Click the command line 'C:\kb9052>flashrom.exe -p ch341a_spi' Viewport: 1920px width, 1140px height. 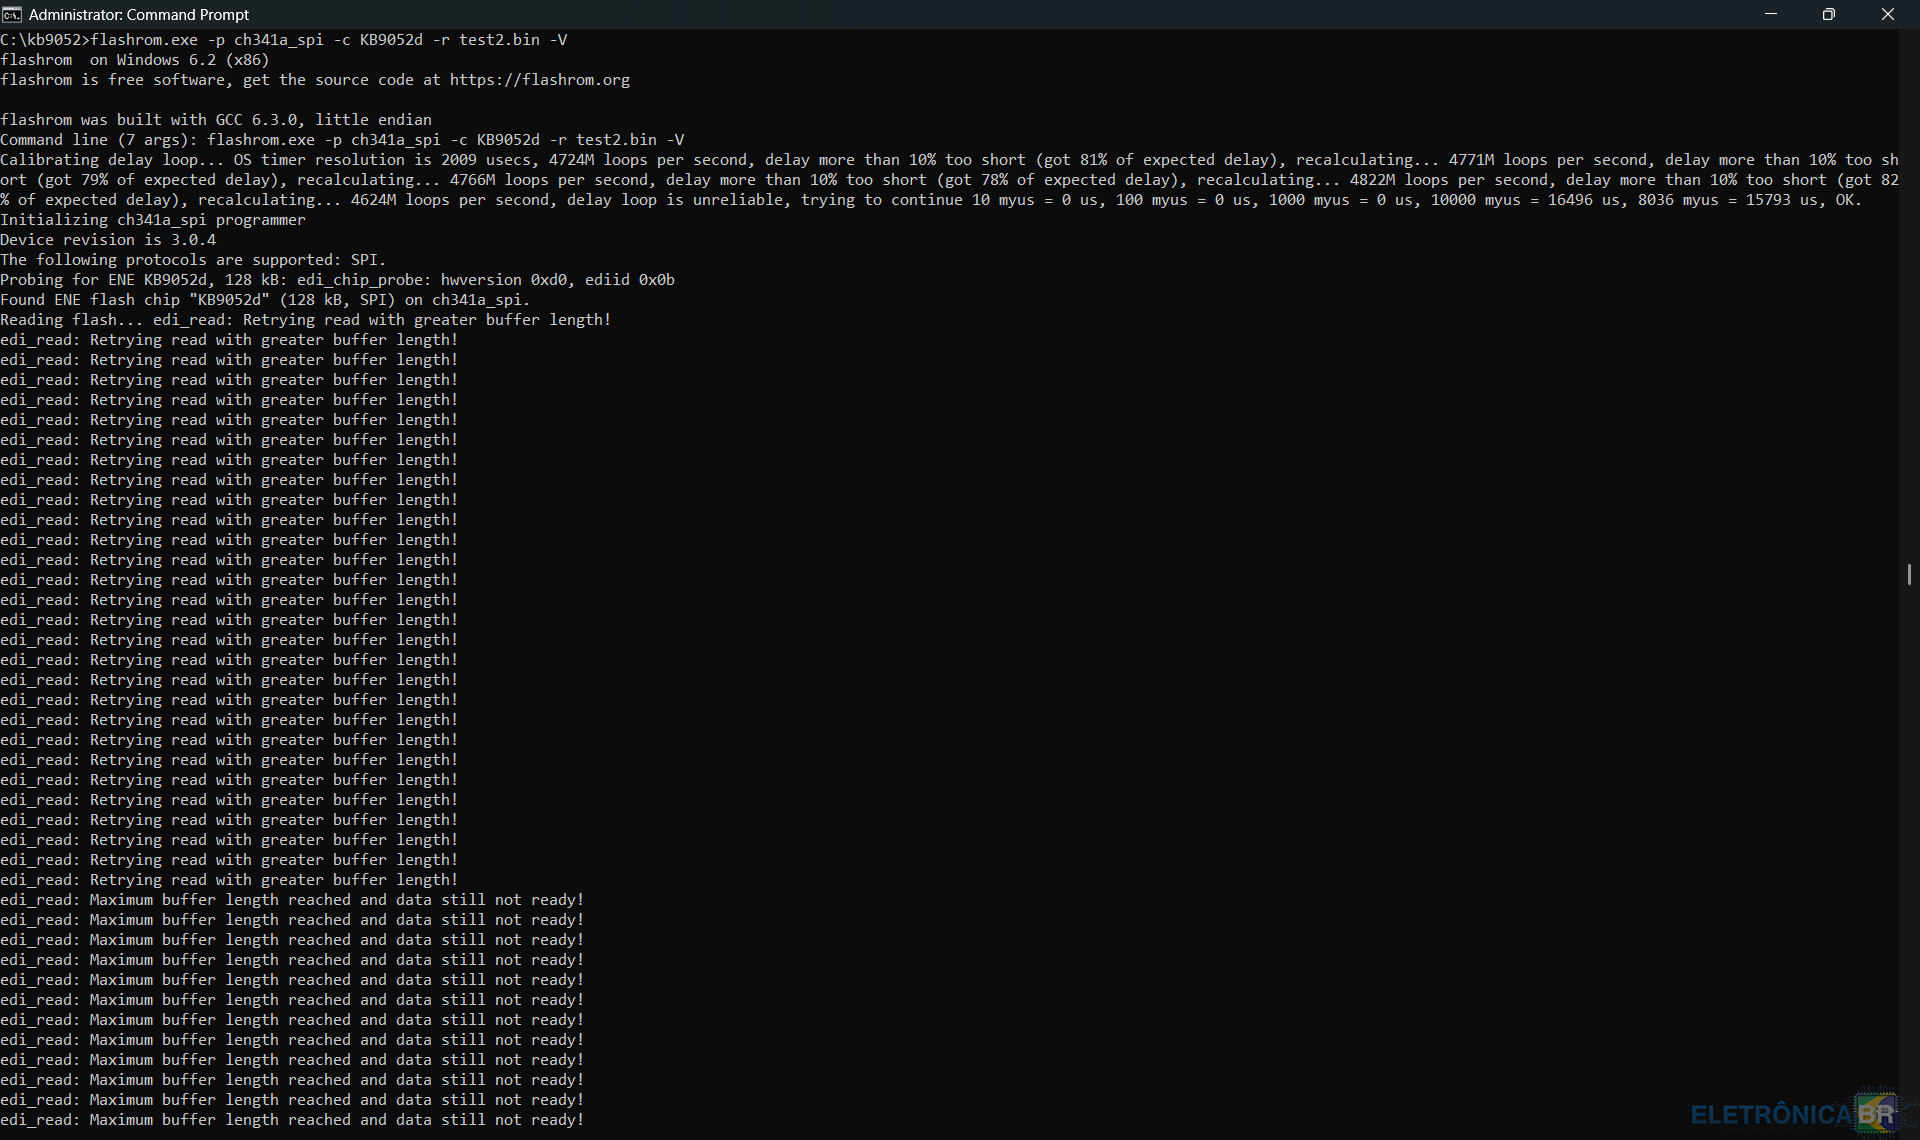point(284,40)
